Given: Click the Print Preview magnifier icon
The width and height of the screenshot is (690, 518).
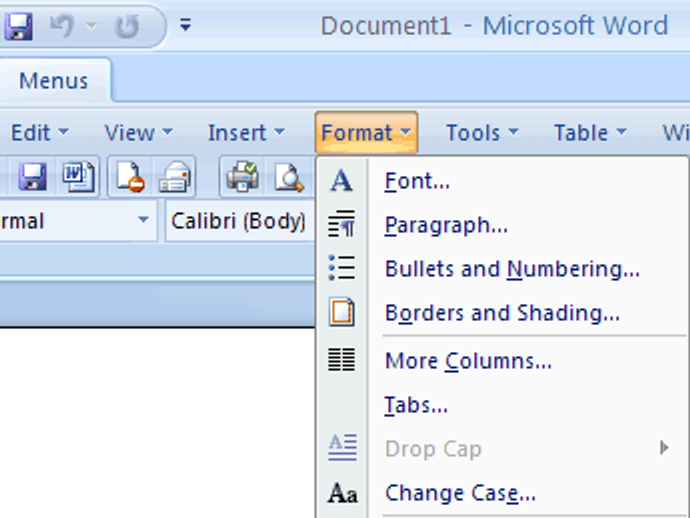Looking at the screenshot, I should 288,177.
